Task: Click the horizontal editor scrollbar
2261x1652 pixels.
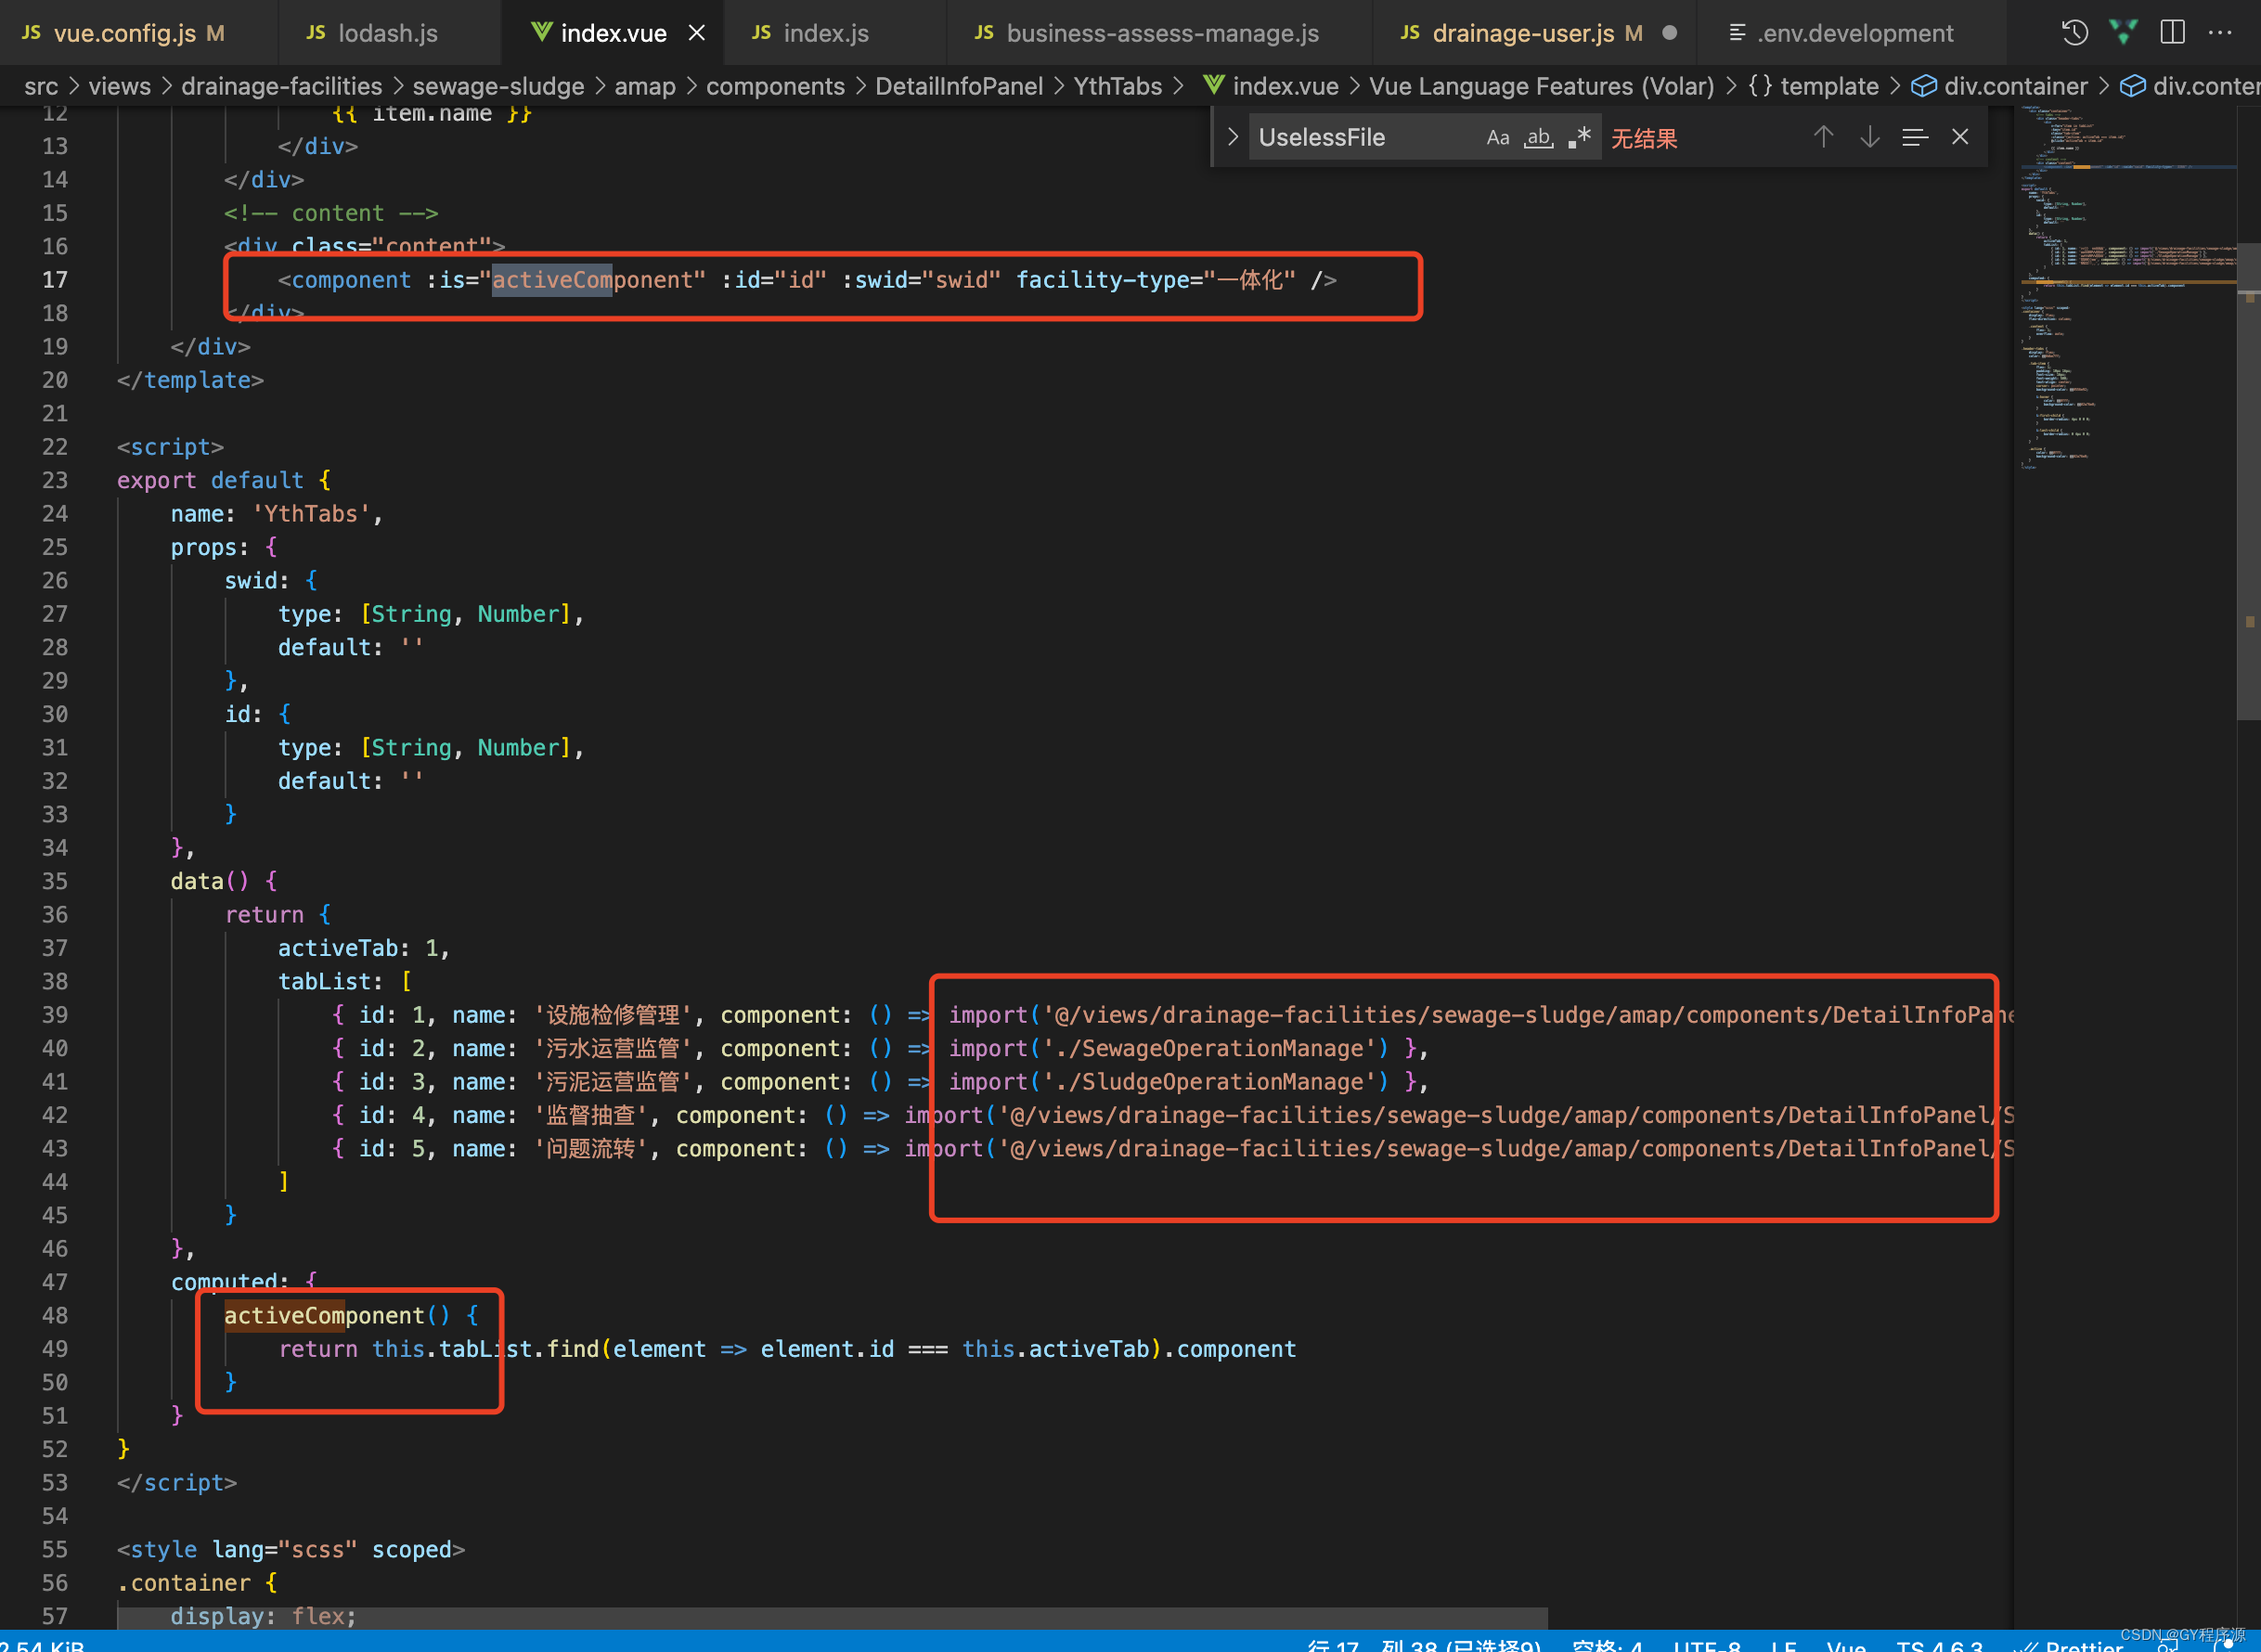Action: (832, 1617)
